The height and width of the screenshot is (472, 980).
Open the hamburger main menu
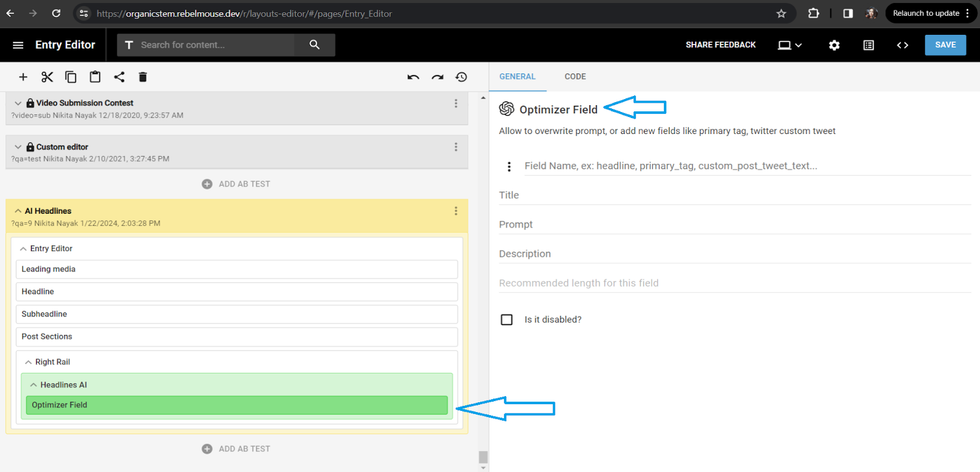click(x=18, y=45)
